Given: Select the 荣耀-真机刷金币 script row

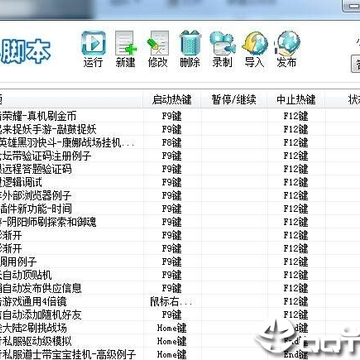Looking at the screenshot, I should (180, 116).
